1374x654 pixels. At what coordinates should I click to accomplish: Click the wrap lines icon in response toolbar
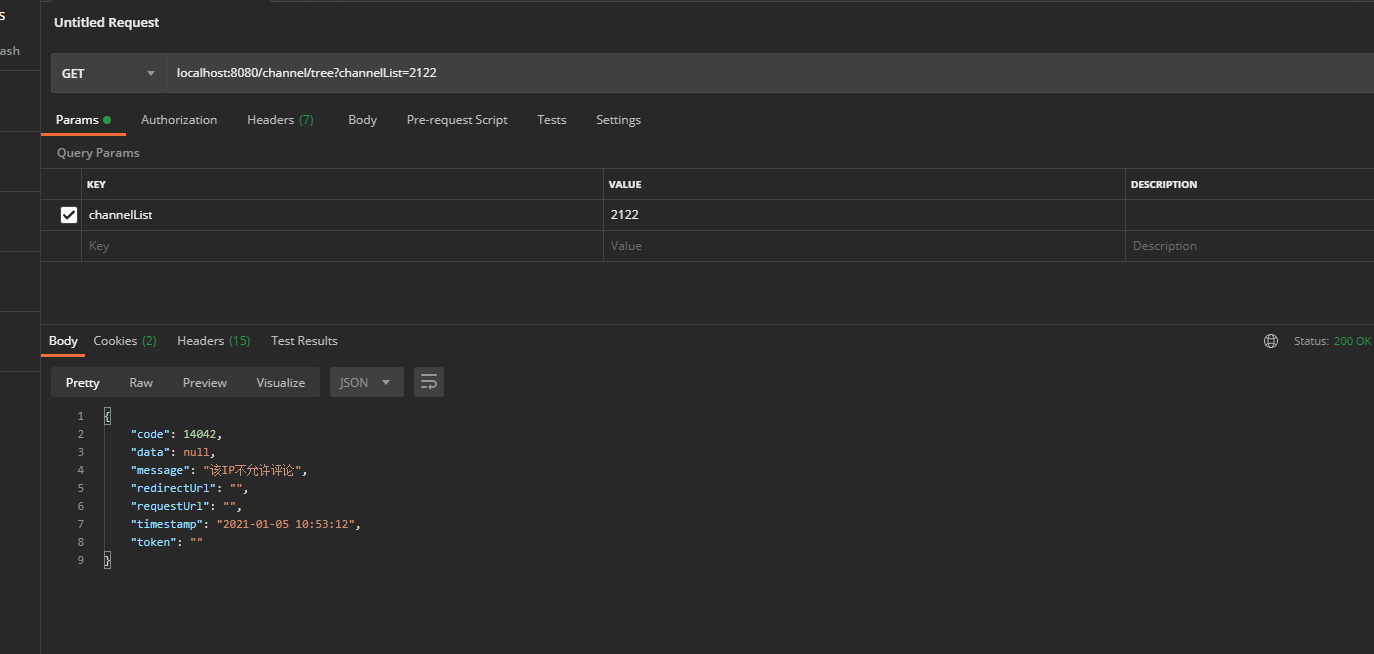point(429,382)
